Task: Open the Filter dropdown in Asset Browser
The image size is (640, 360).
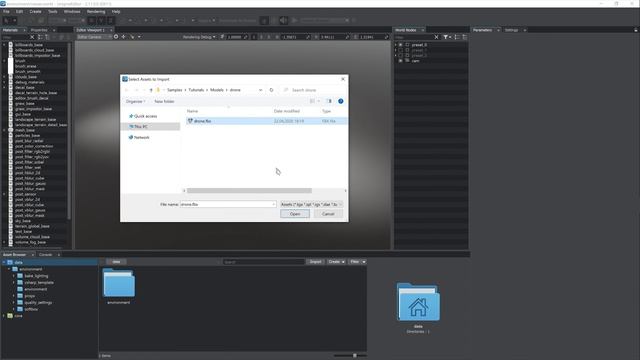Action: 357,262
